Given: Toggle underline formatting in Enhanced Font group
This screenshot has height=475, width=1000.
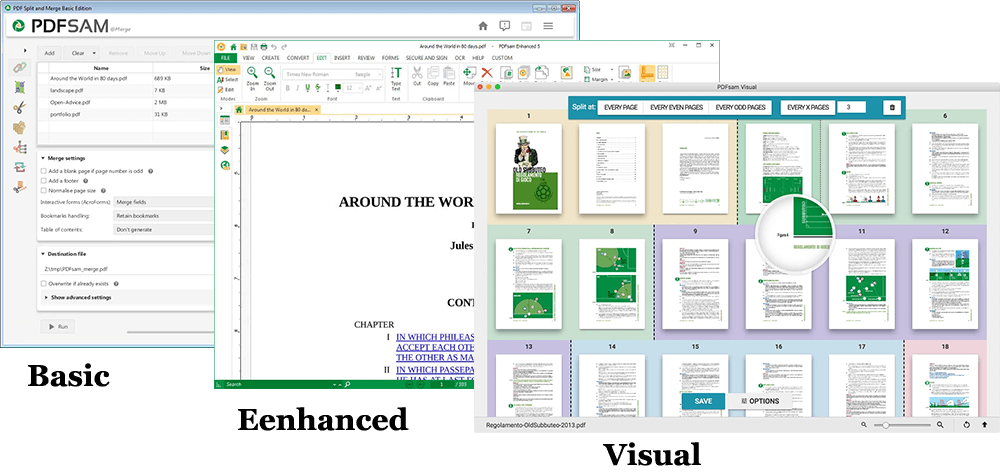Looking at the screenshot, I should (308, 88).
